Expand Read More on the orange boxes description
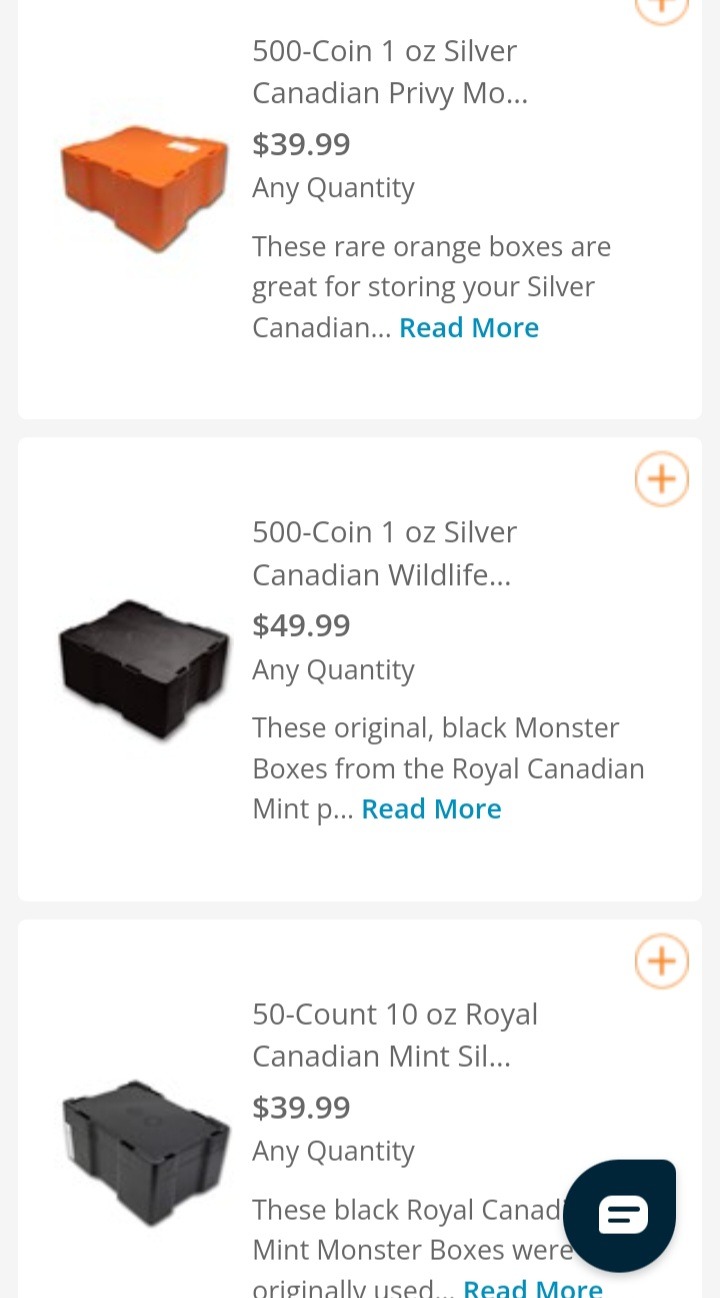The width and height of the screenshot is (720, 1298). (468, 328)
